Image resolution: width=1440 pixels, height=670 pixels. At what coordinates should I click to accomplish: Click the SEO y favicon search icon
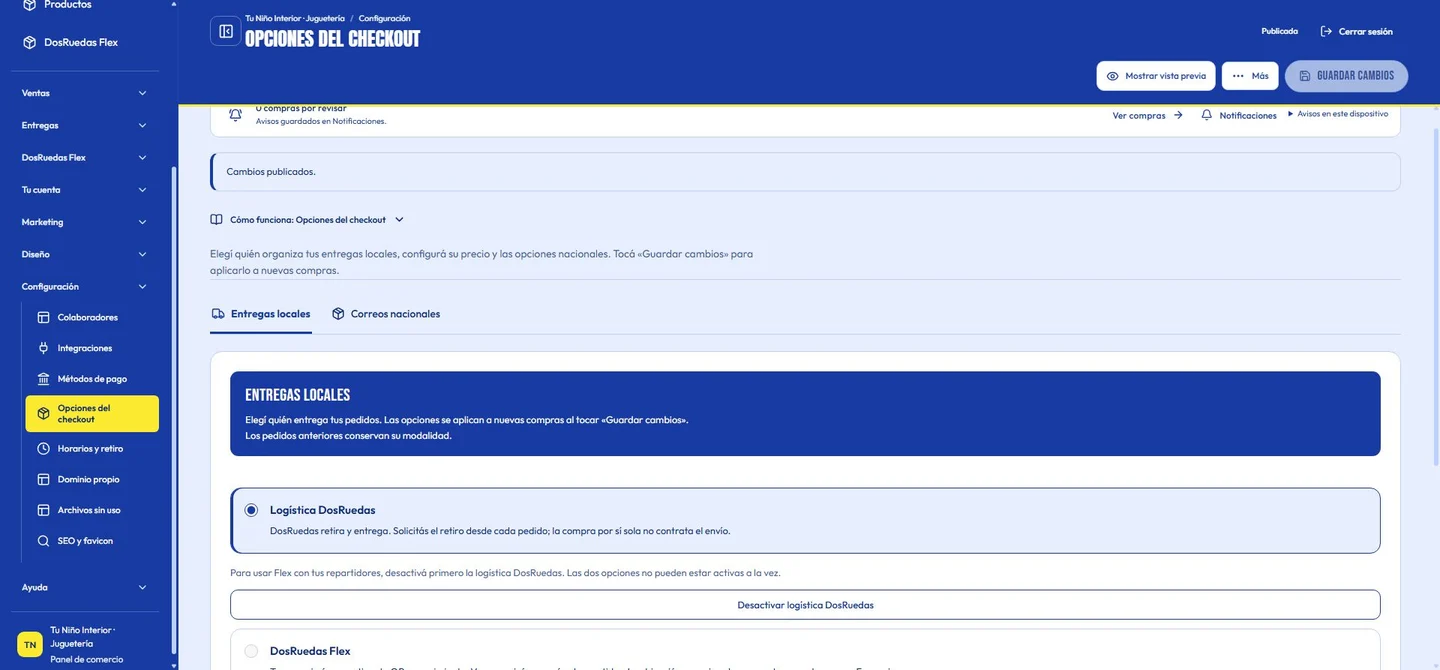click(43, 541)
